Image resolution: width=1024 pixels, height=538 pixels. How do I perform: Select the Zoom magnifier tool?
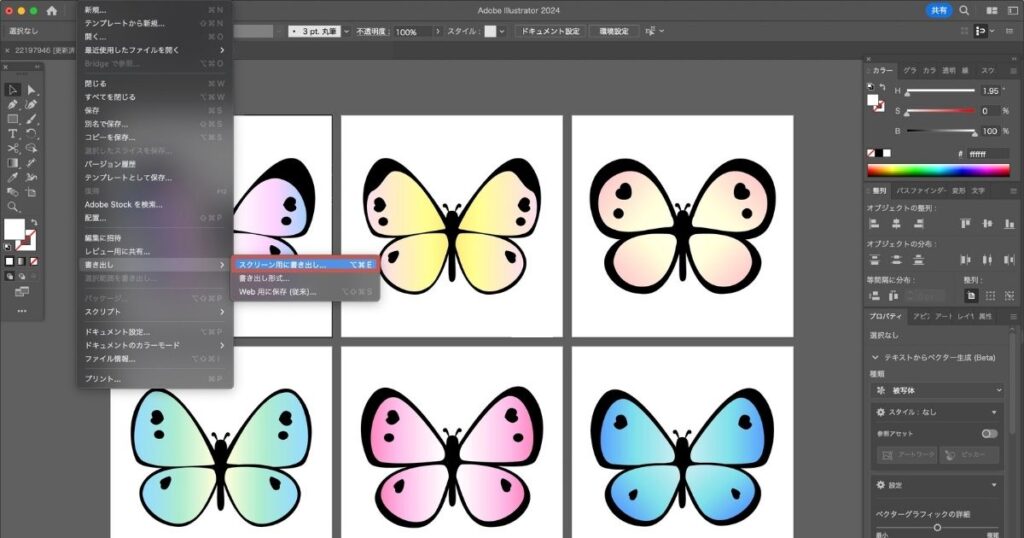point(13,207)
